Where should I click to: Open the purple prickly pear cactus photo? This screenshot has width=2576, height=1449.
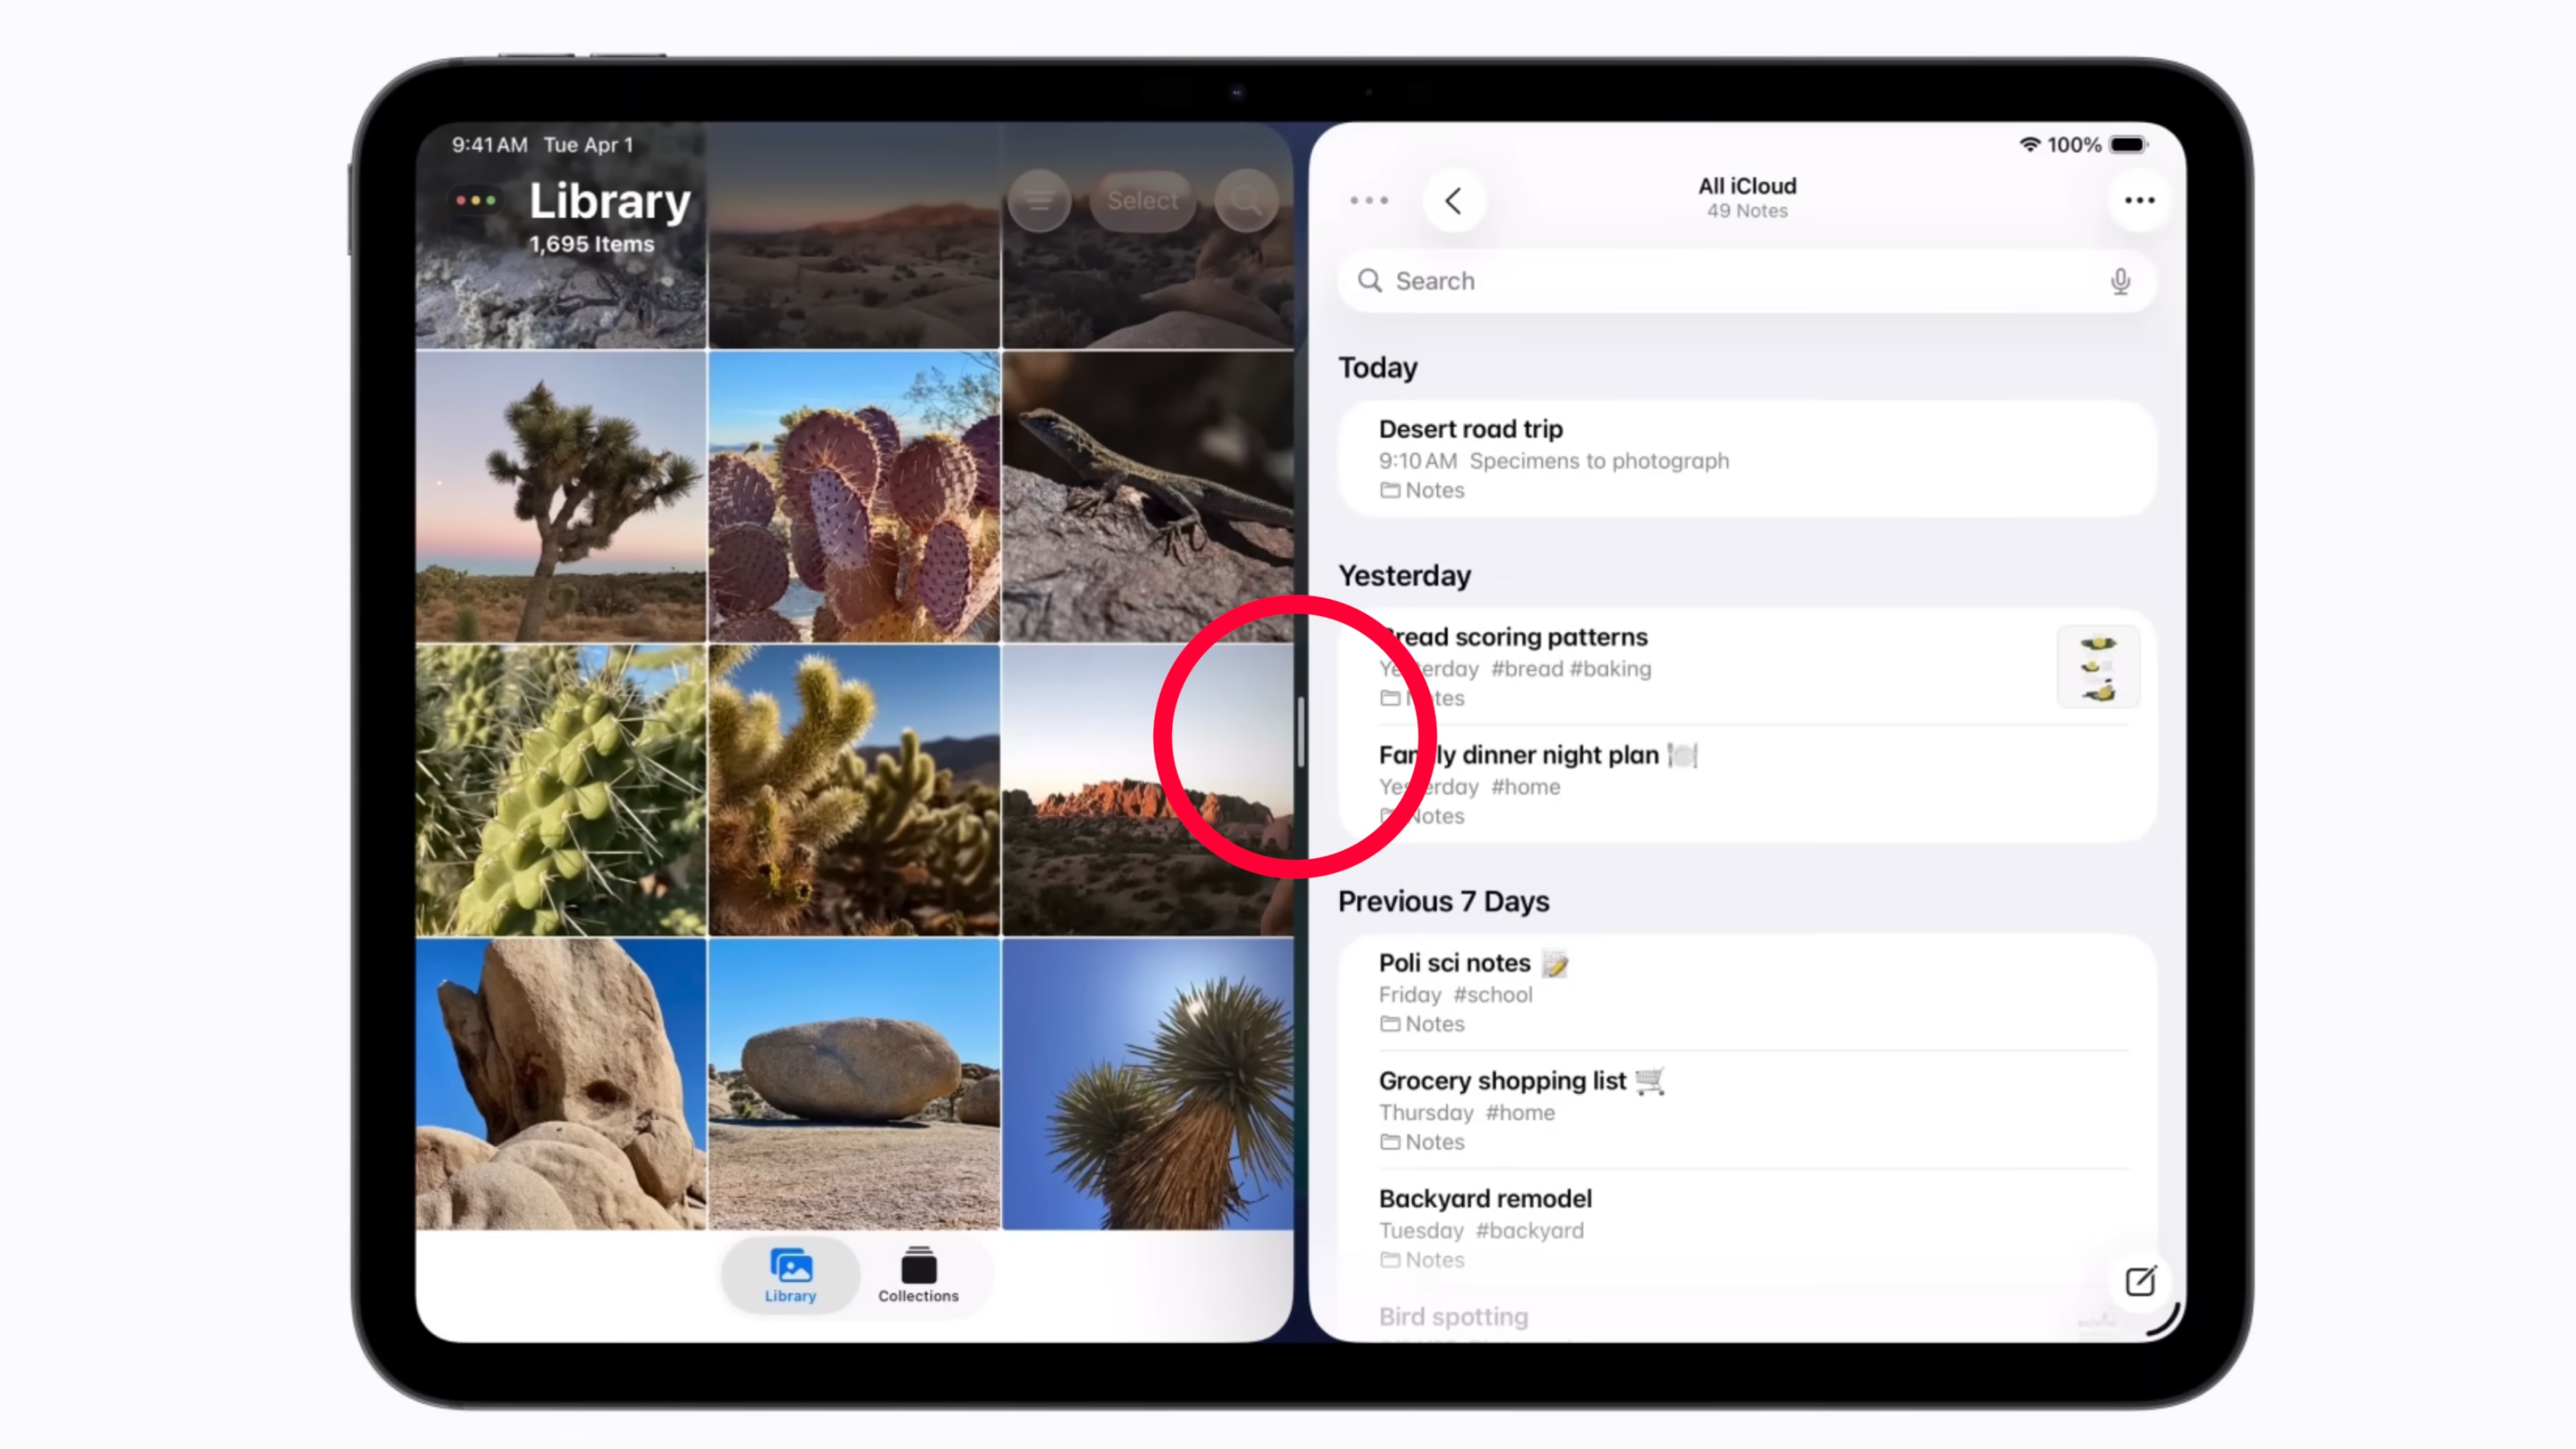point(854,496)
